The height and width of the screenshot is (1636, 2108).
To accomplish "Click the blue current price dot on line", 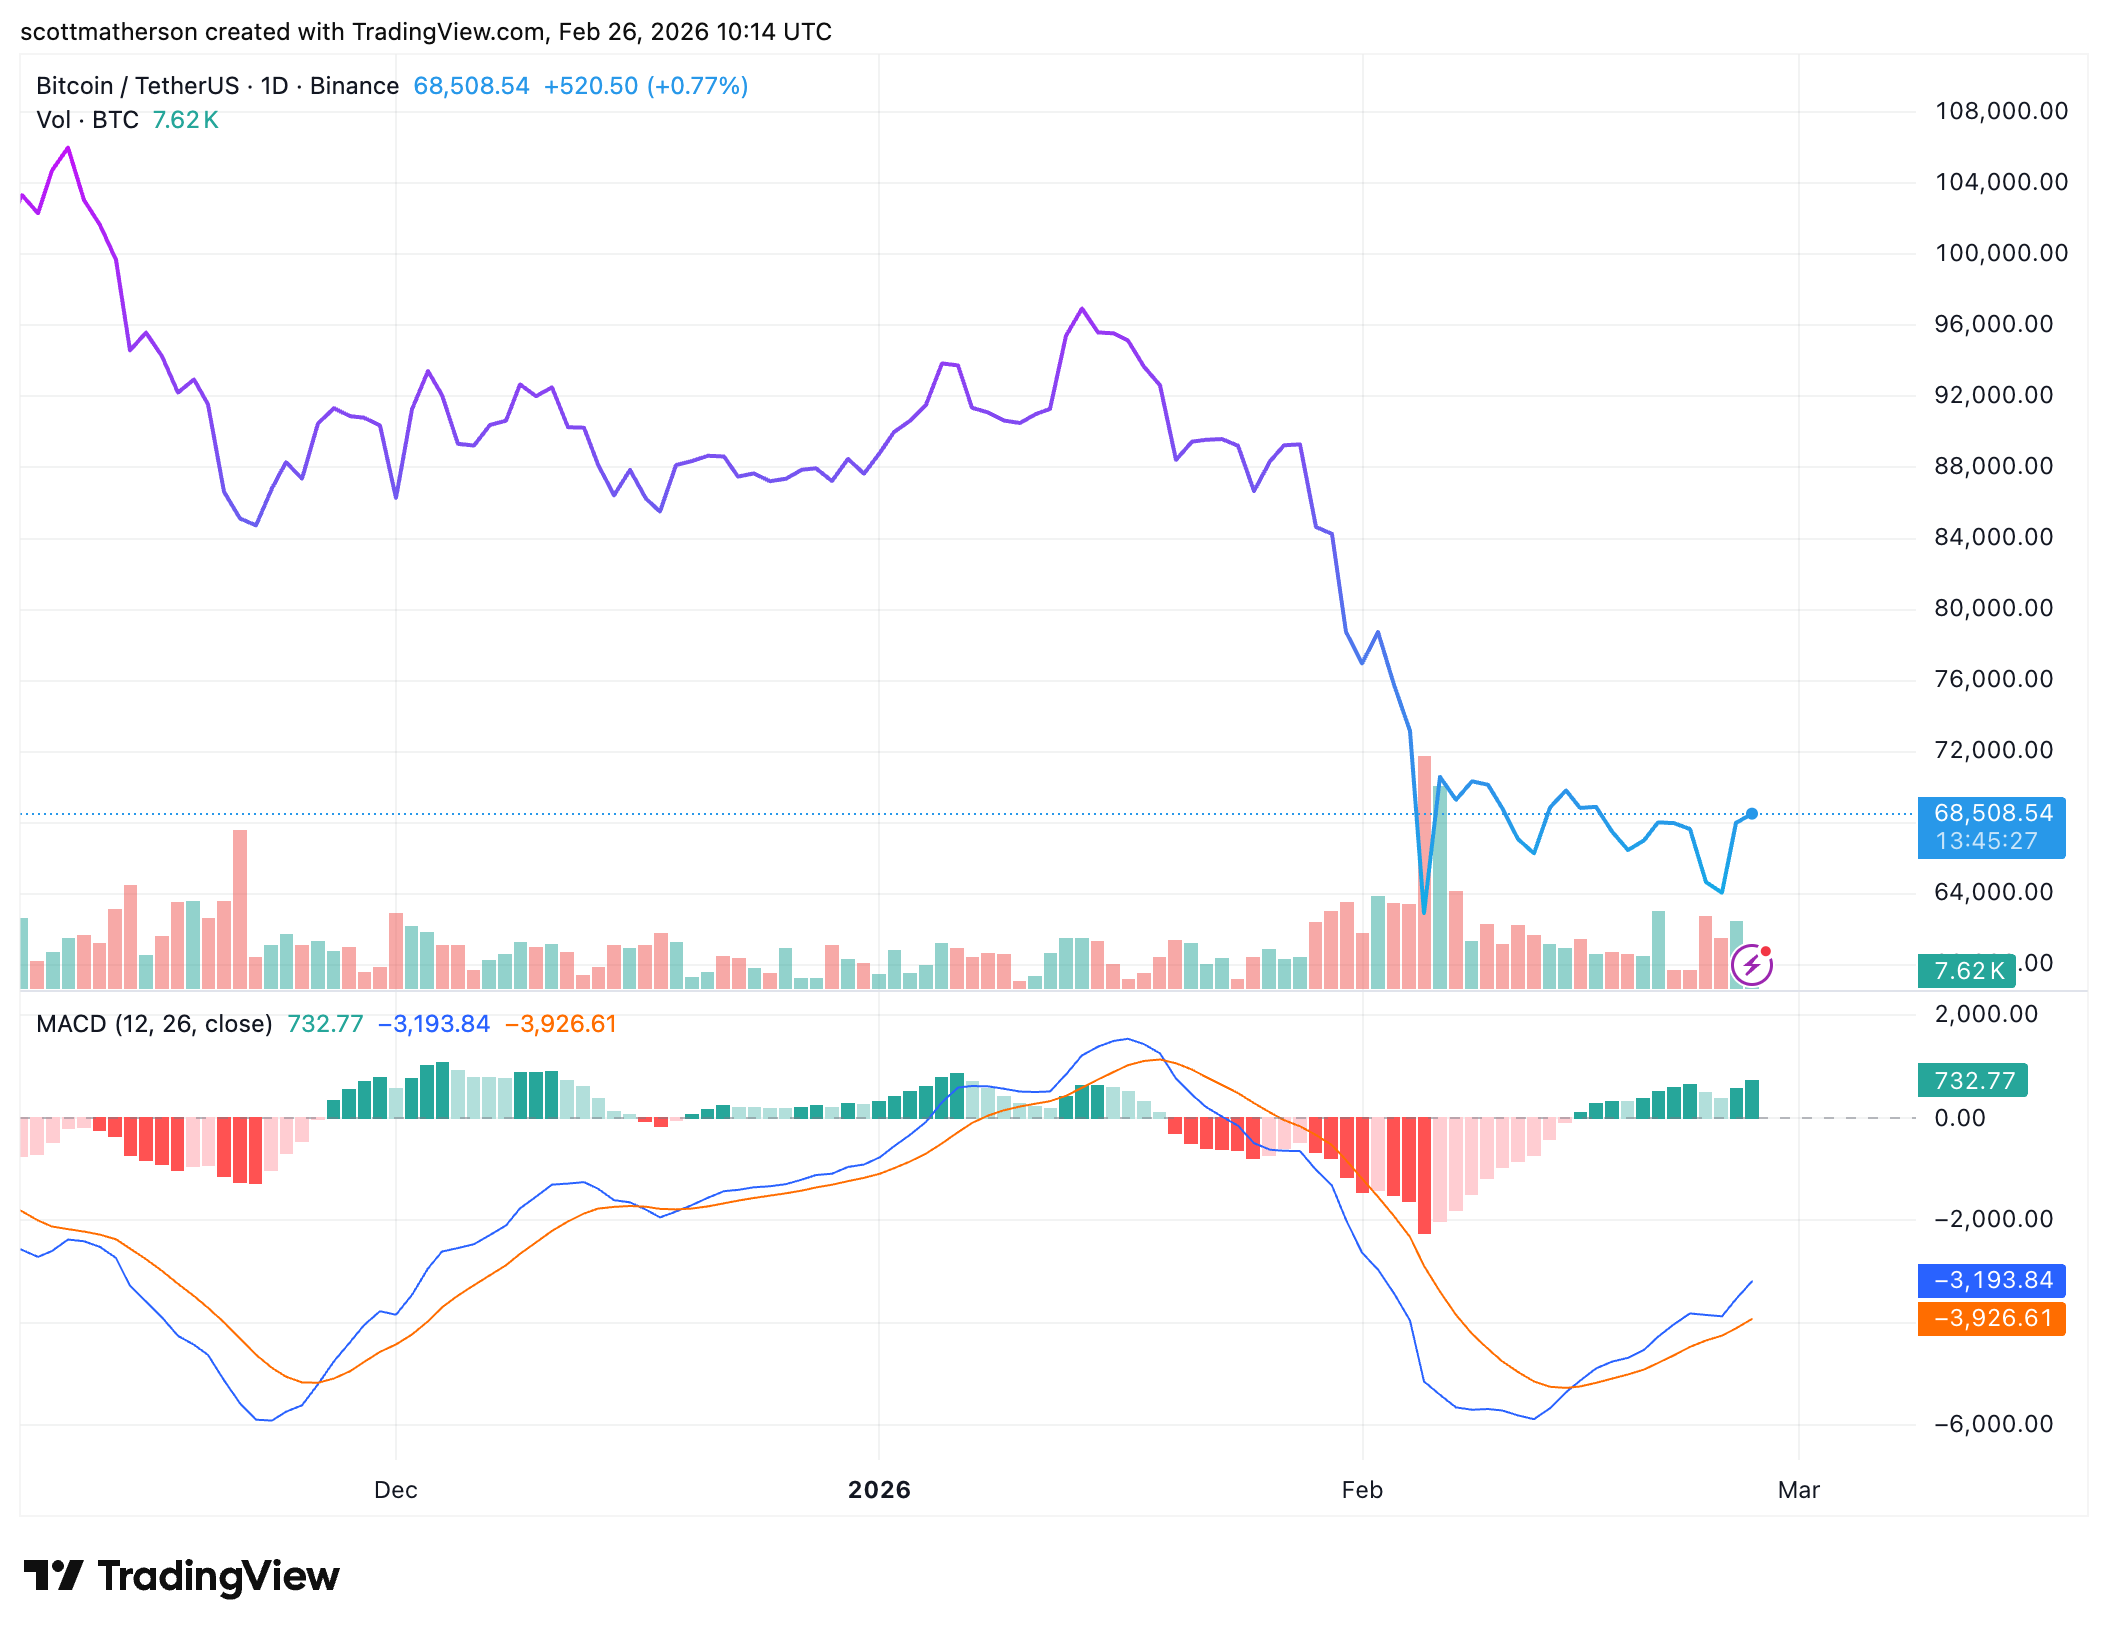I will [1751, 813].
